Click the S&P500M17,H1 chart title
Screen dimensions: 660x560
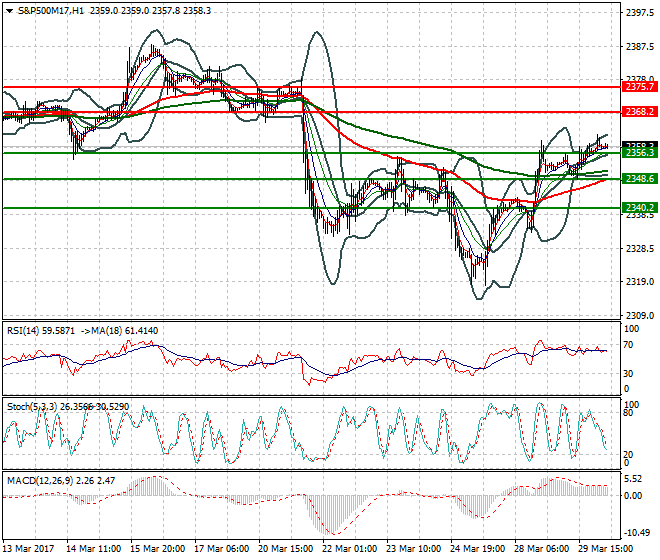click(x=51, y=11)
